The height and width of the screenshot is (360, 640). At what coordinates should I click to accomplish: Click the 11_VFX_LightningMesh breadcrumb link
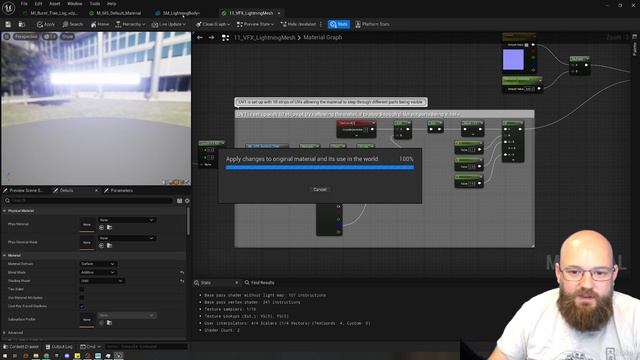pyautogui.click(x=264, y=38)
